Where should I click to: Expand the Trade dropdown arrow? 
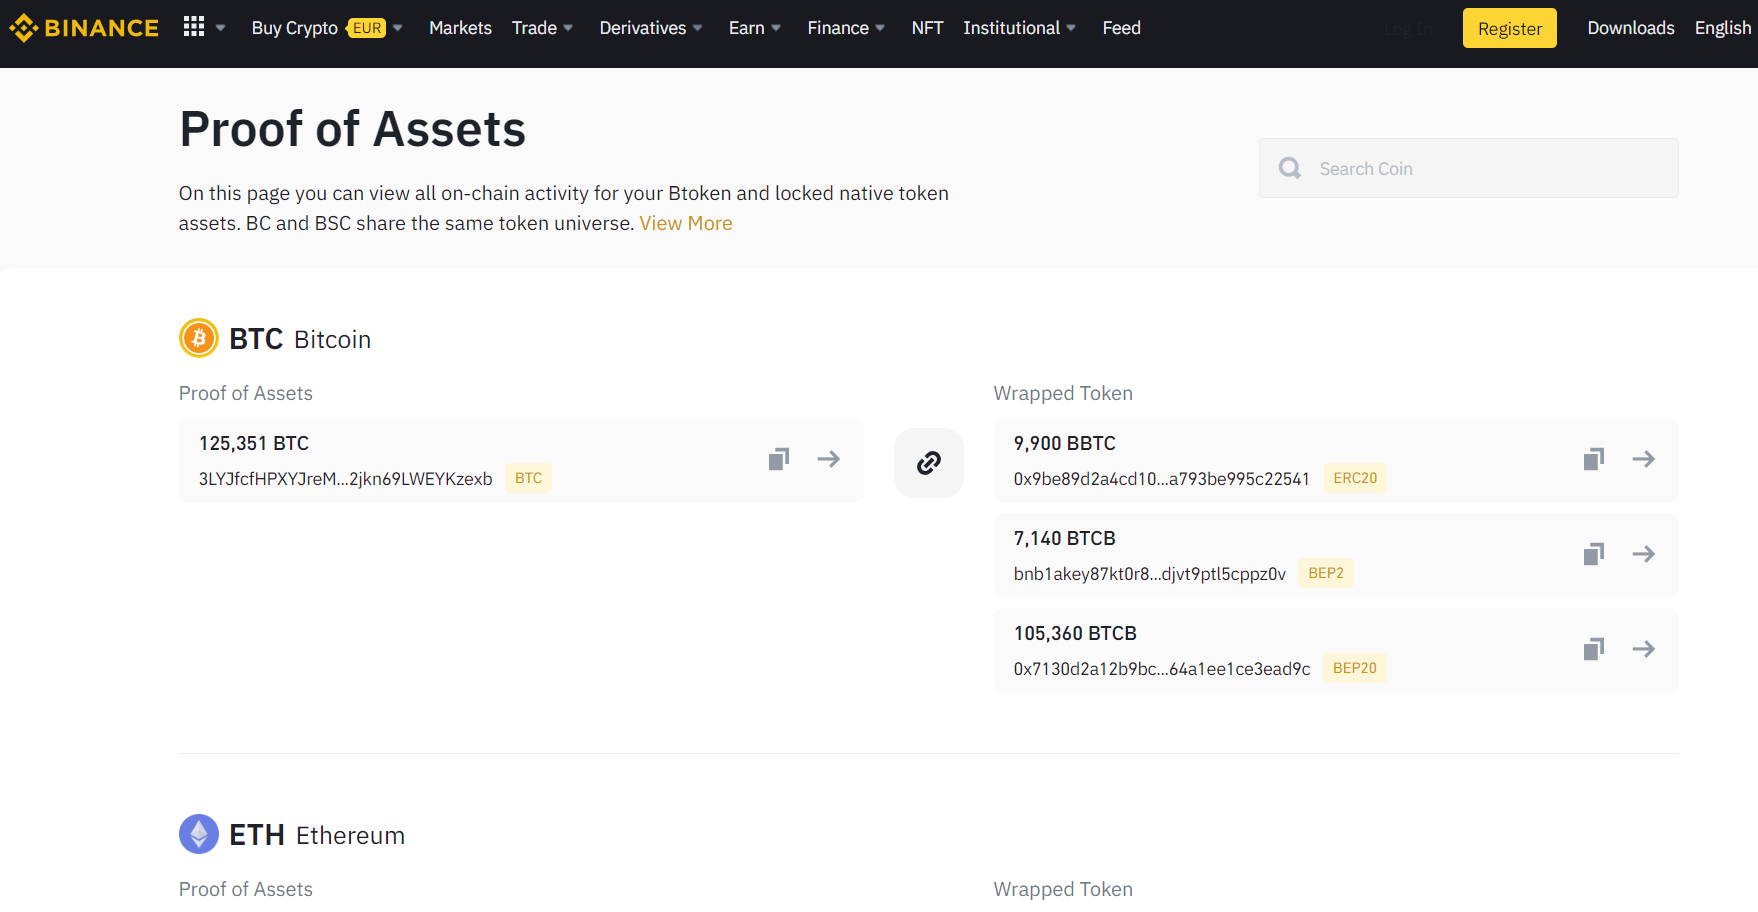(568, 28)
